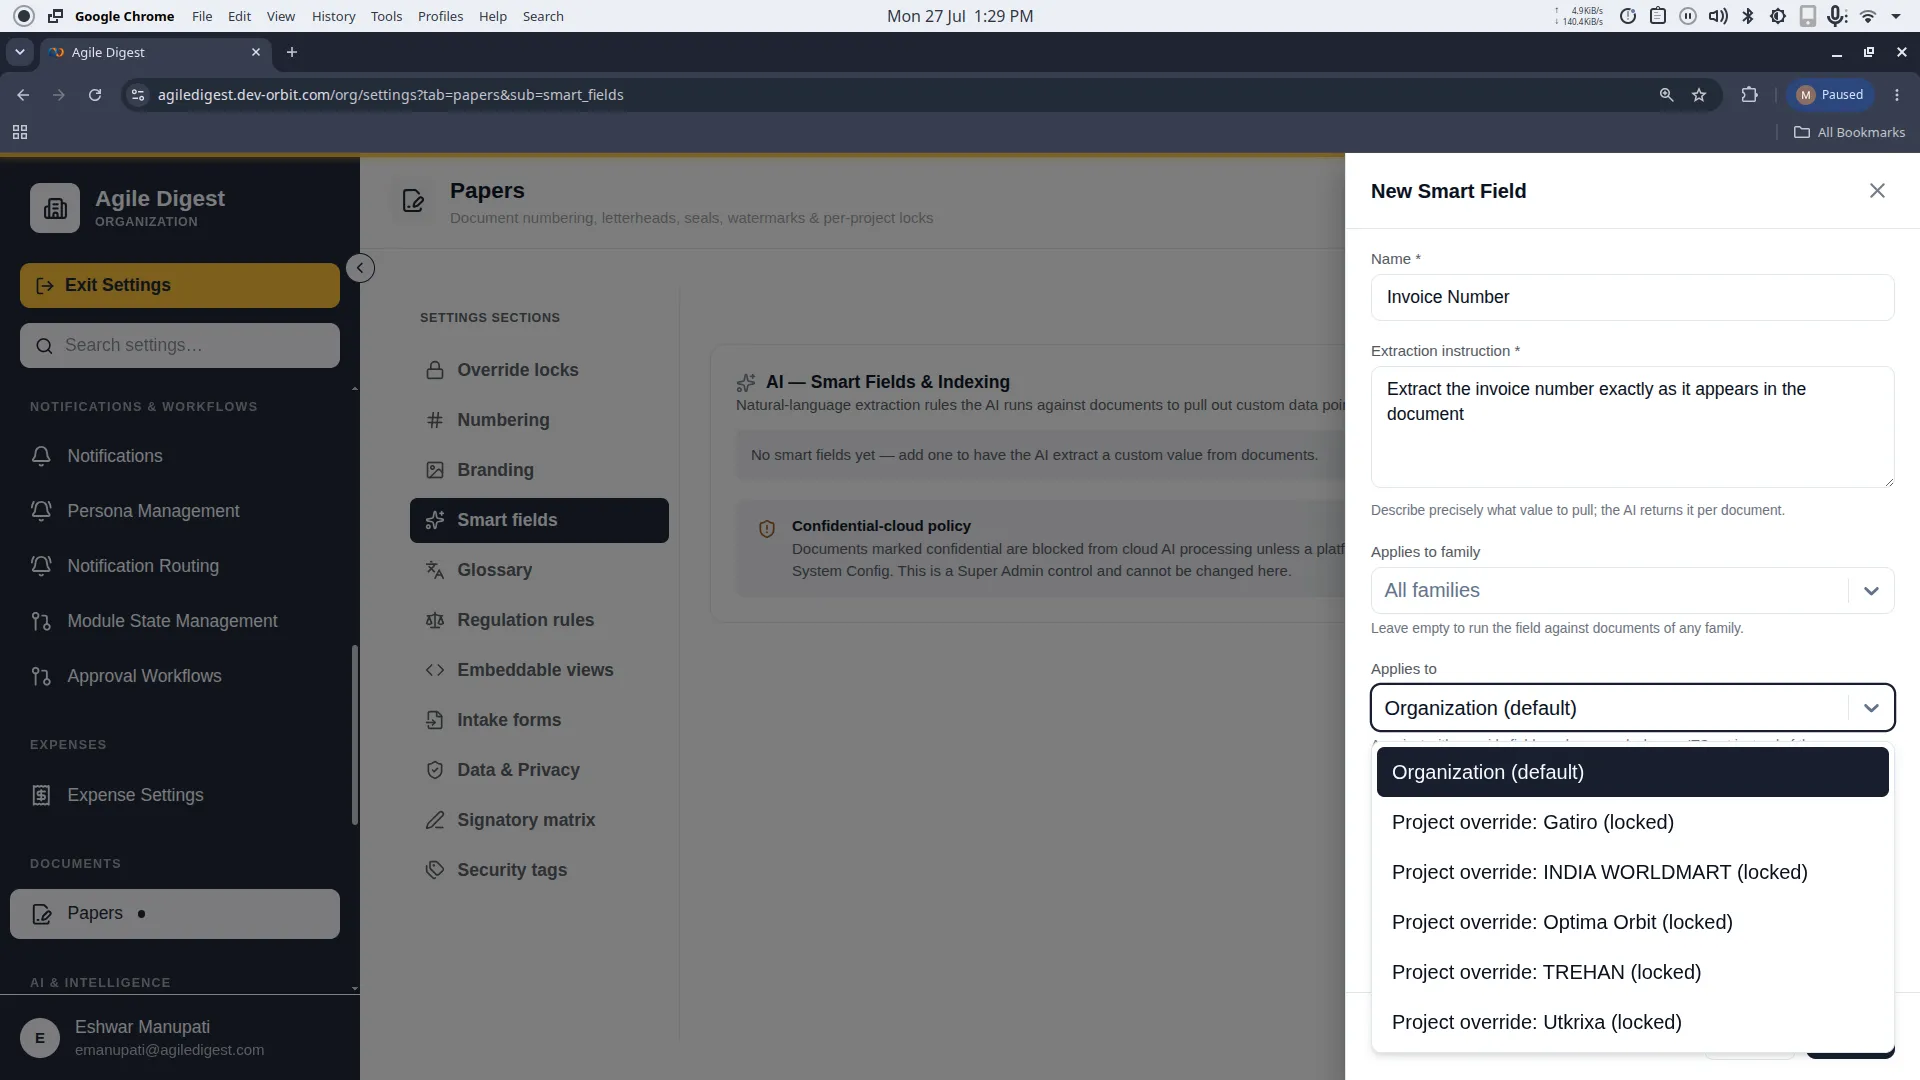Click the Numbering hash icon
Image resolution: width=1920 pixels, height=1080 pixels.
pos(435,420)
